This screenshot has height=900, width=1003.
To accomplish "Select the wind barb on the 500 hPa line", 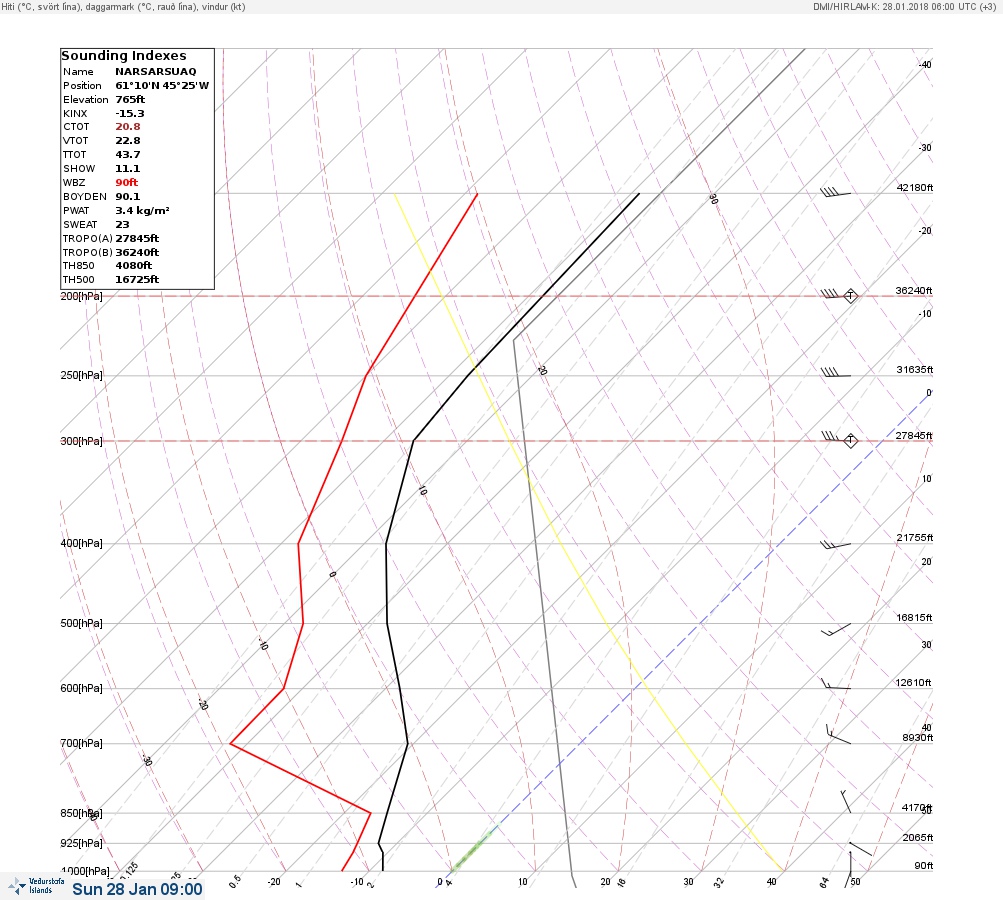I will 835,629.
